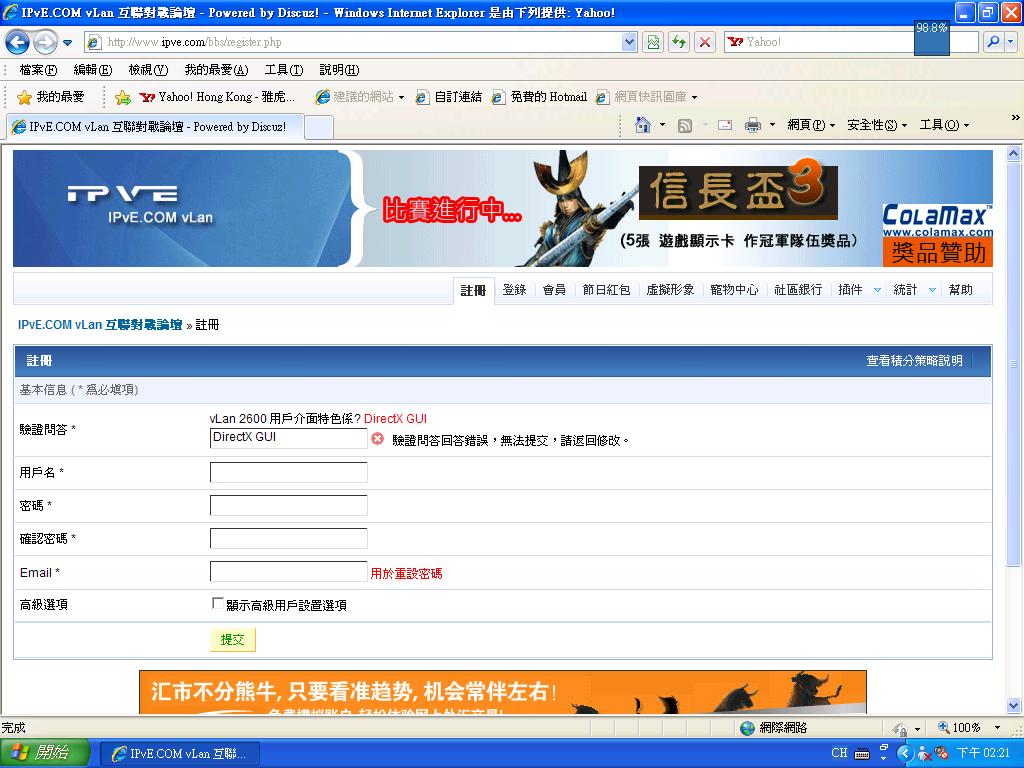Expand the command bar overflow chevron
Viewport: 1024px width, 768px height.
[1016, 118]
